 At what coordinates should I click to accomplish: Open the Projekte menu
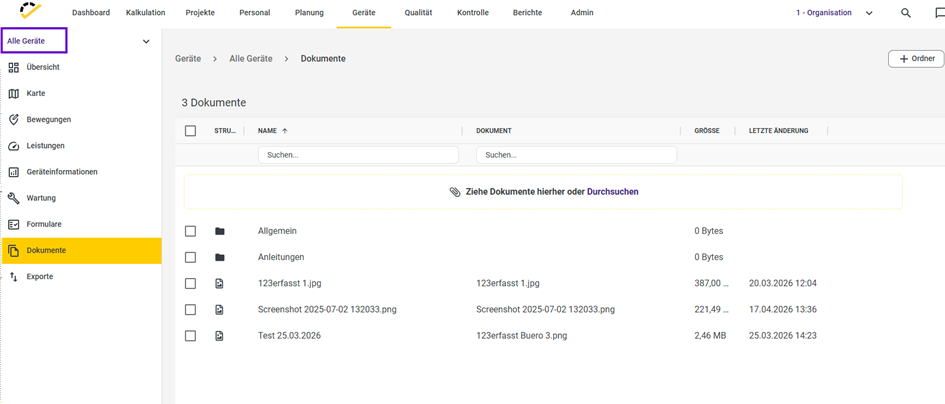point(200,13)
